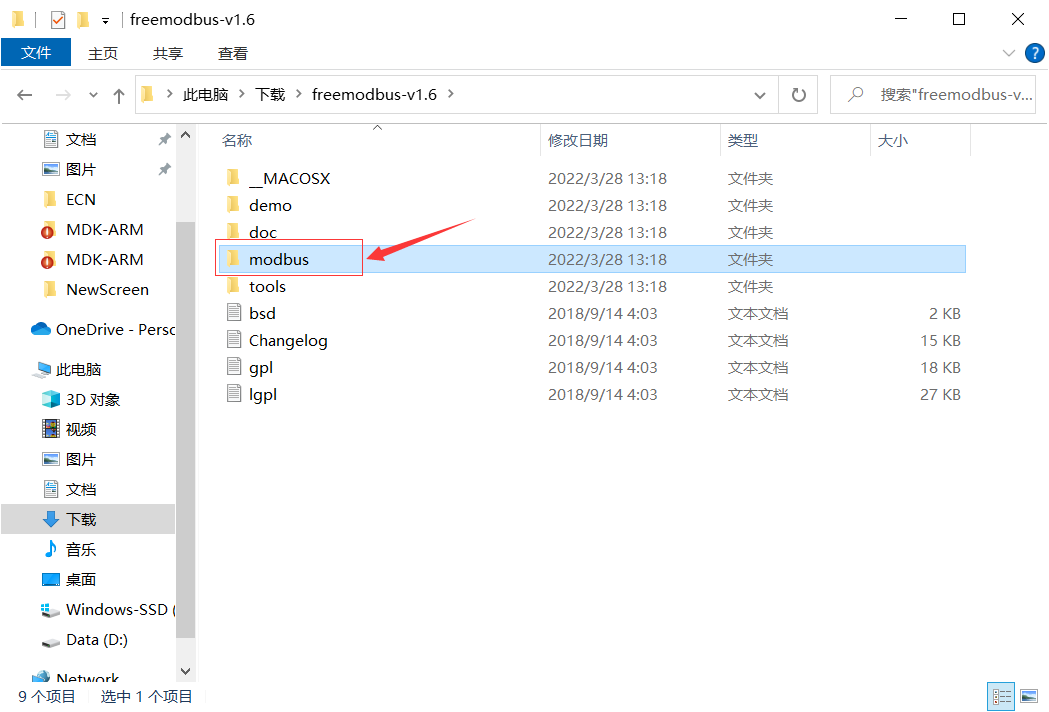The width and height of the screenshot is (1049, 712).
Task: Refresh the folder view
Action: point(798,94)
